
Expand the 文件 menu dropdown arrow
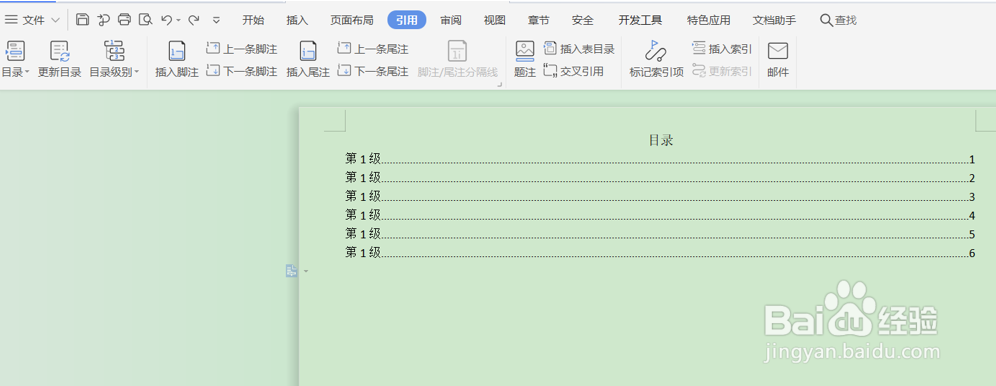55,20
